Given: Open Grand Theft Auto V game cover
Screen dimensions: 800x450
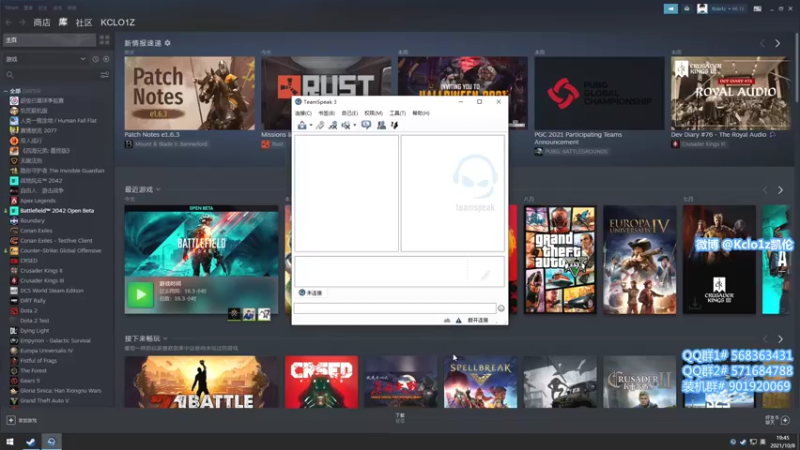Looking at the screenshot, I should pyautogui.click(x=560, y=260).
